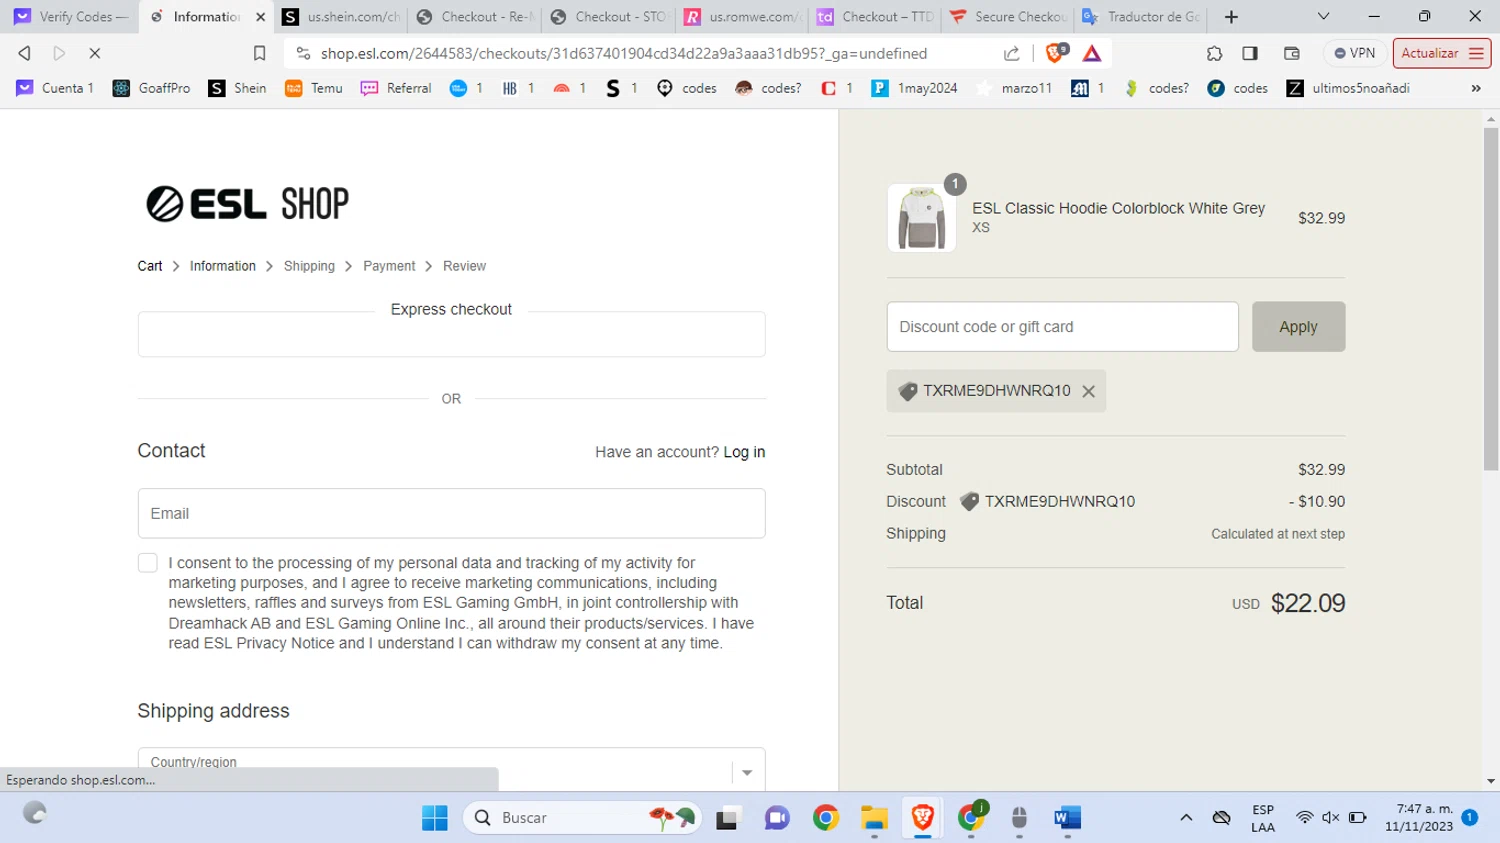Image resolution: width=1500 pixels, height=843 pixels.
Task: Open Brave Rewards triangle icon
Action: 1092,53
